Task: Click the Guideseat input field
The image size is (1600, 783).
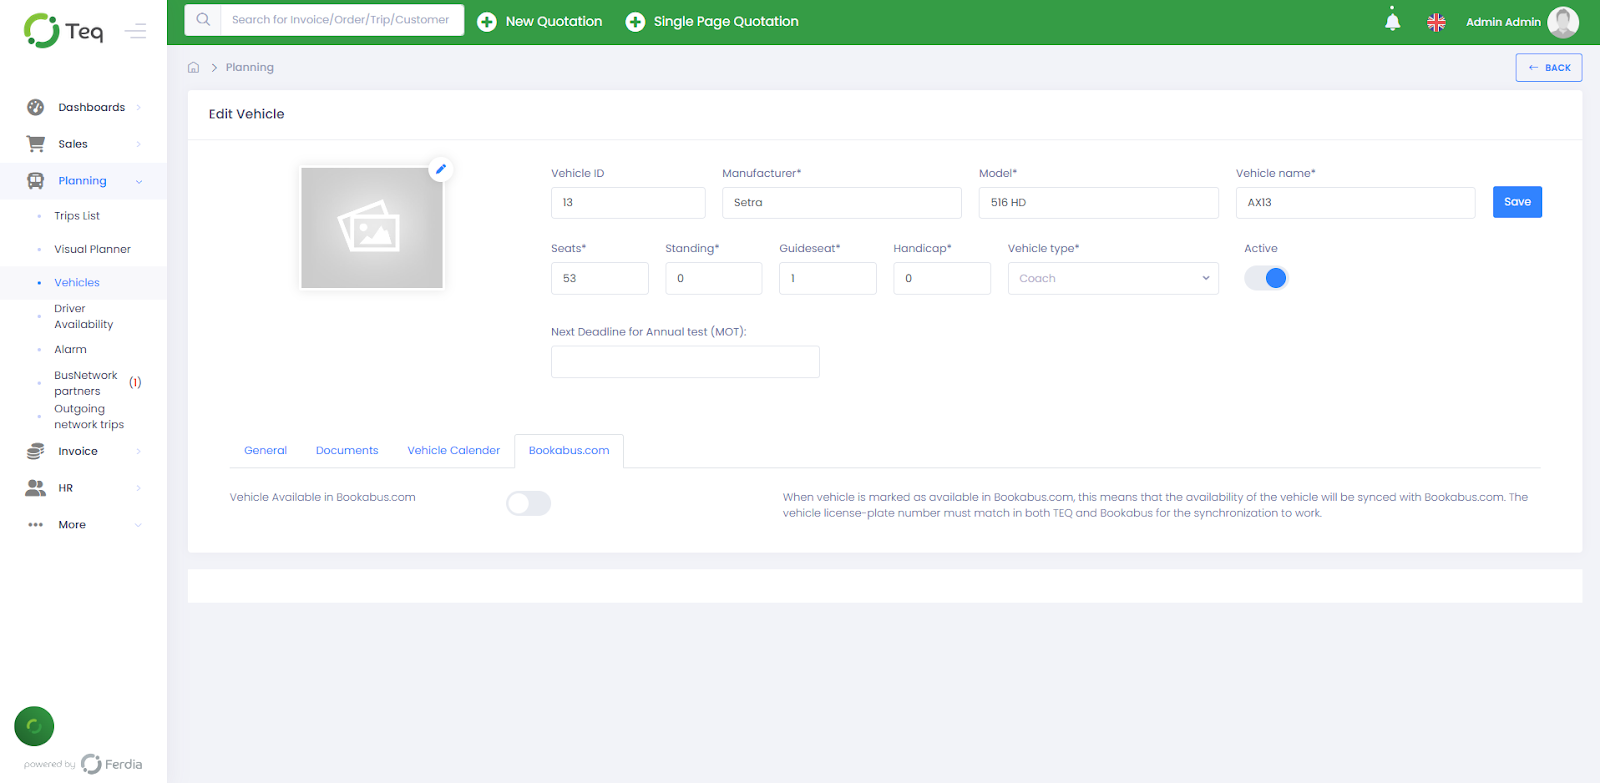Action: 828,278
